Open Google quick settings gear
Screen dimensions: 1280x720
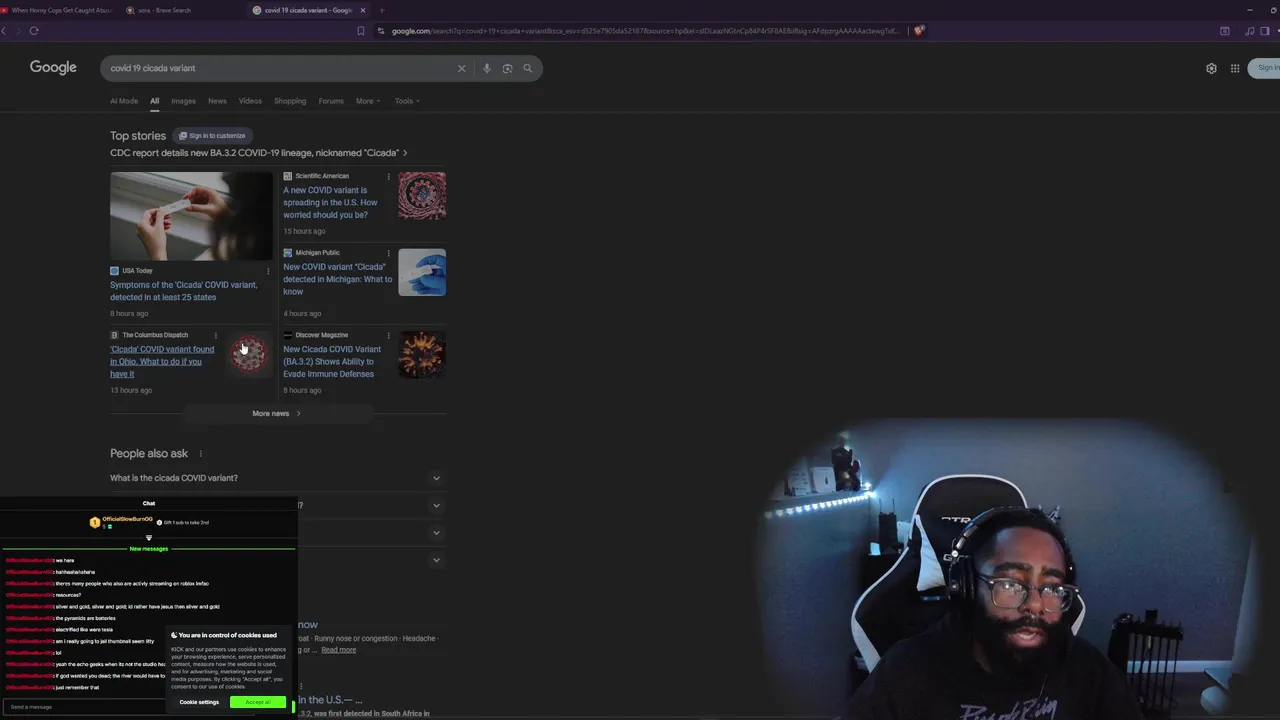tap(1211, 68)
